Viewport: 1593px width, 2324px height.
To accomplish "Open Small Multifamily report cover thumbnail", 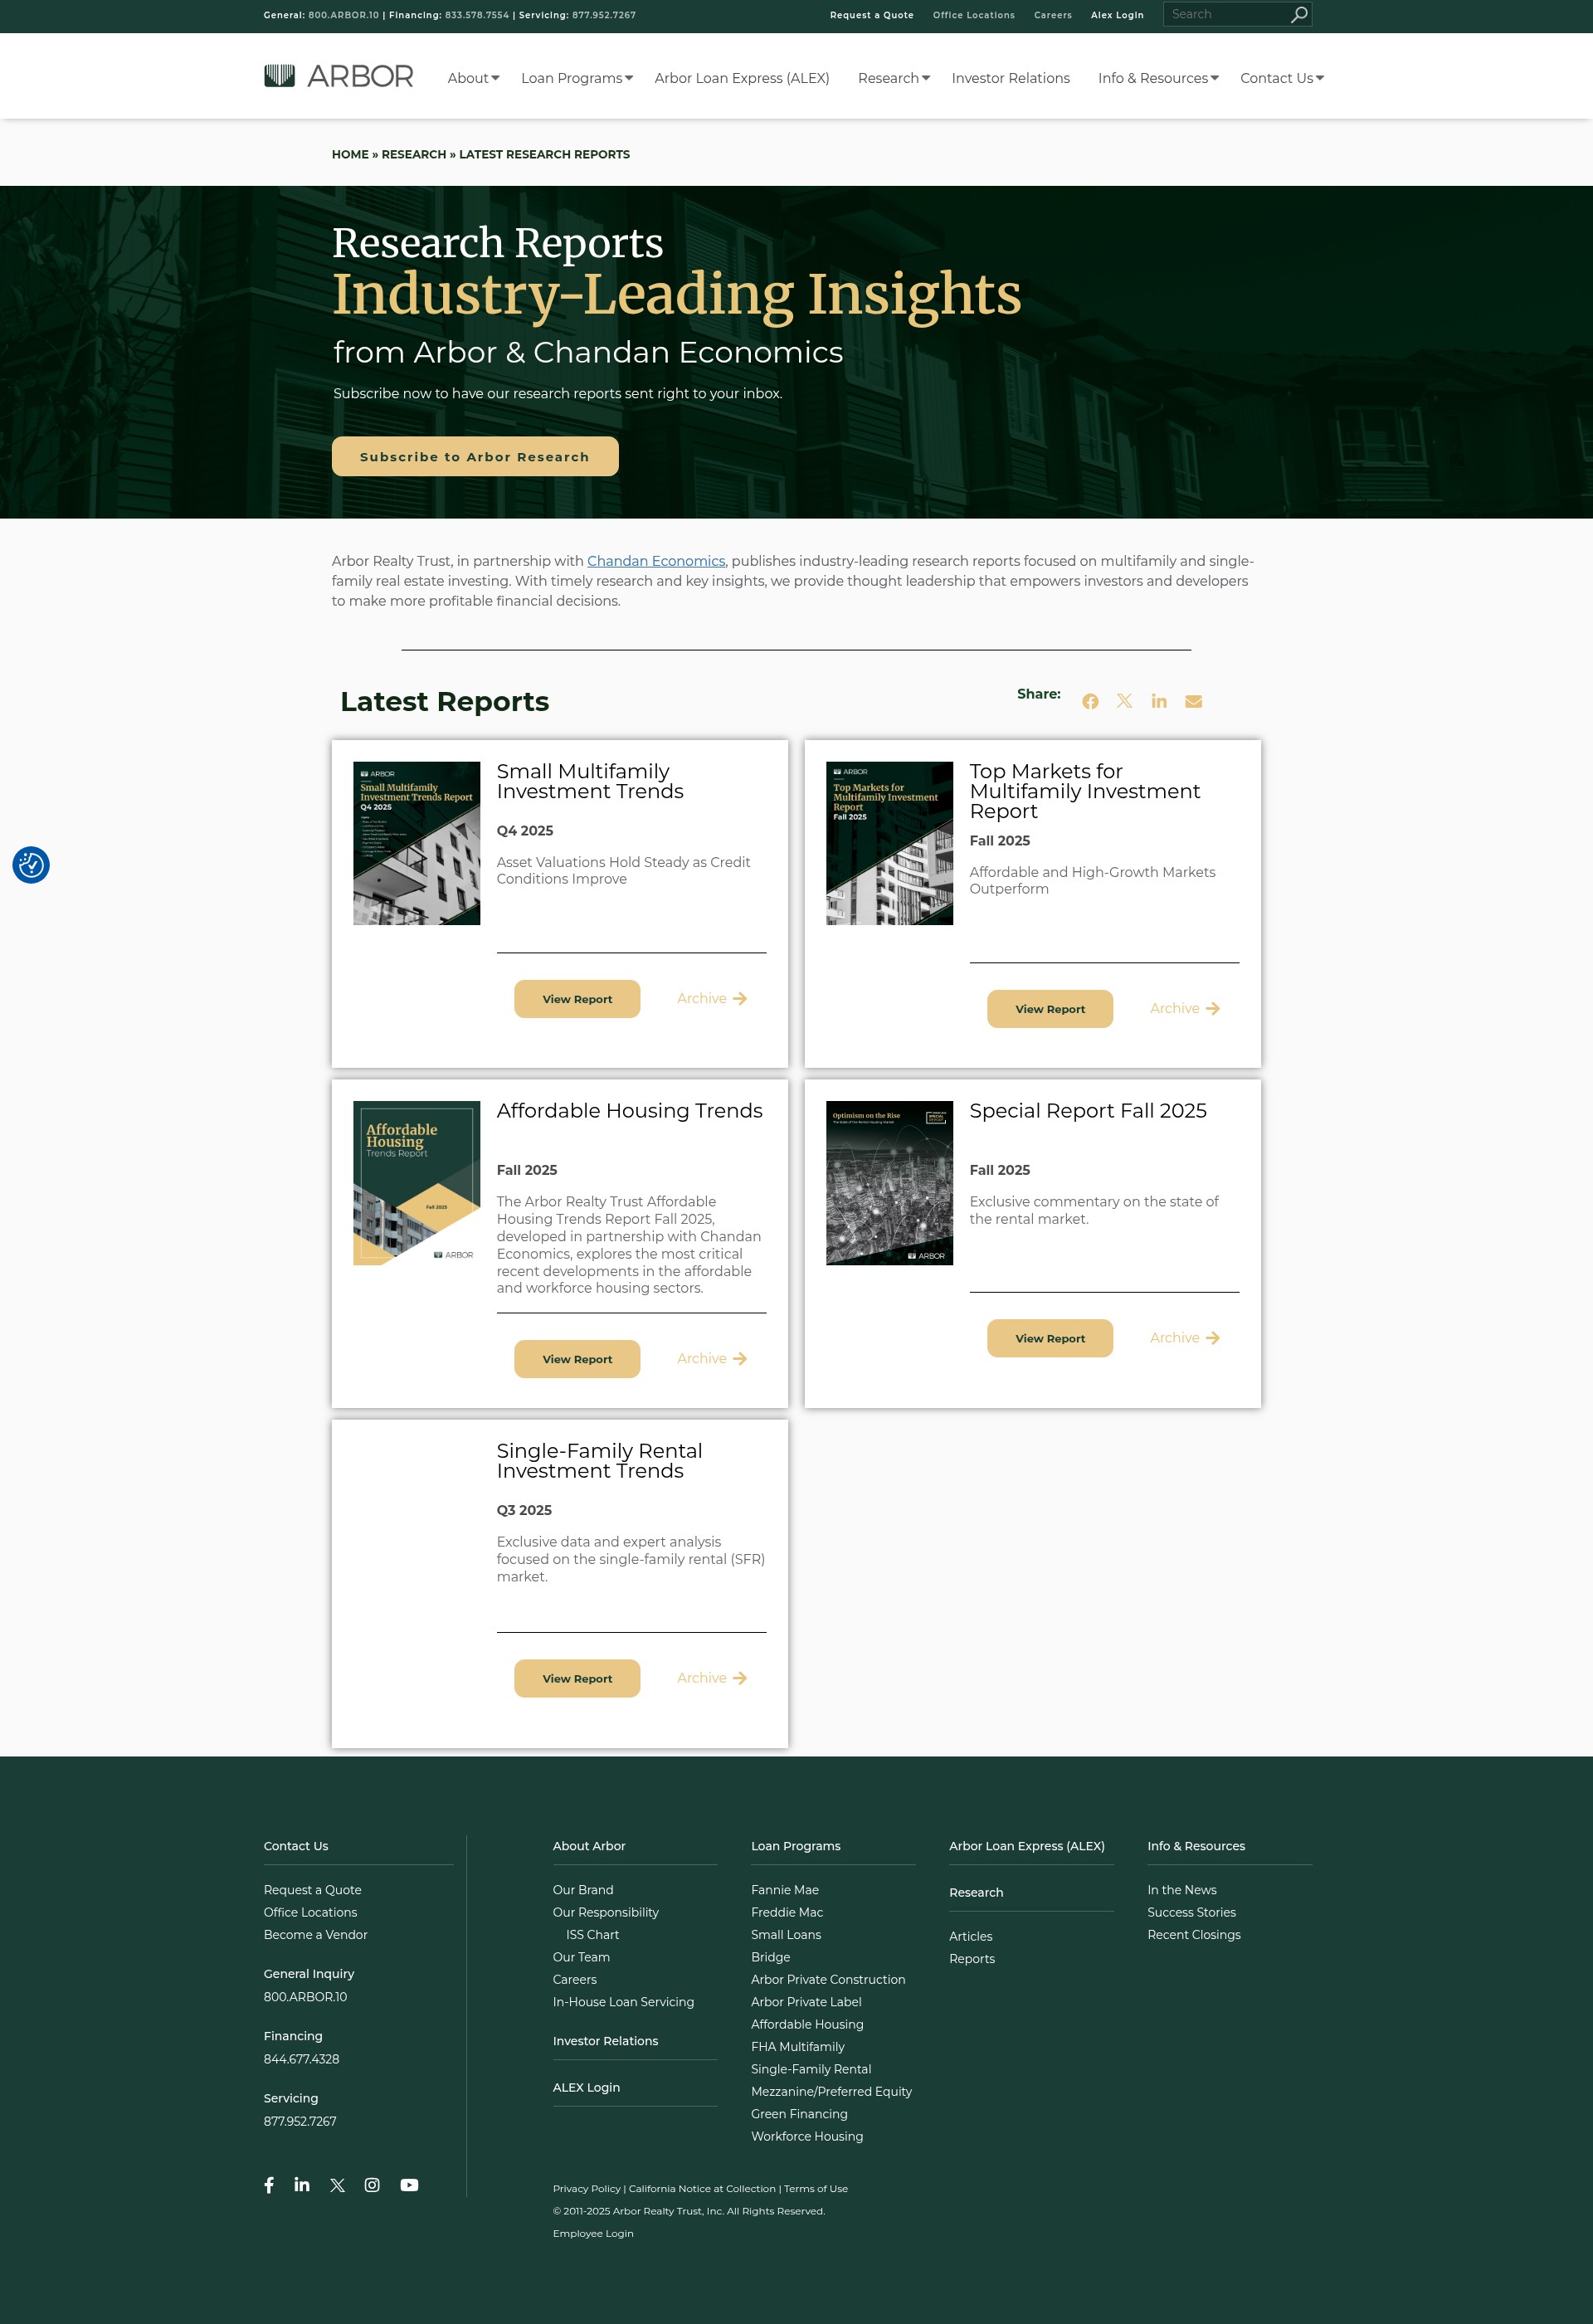I will click(x=416, y=843).
